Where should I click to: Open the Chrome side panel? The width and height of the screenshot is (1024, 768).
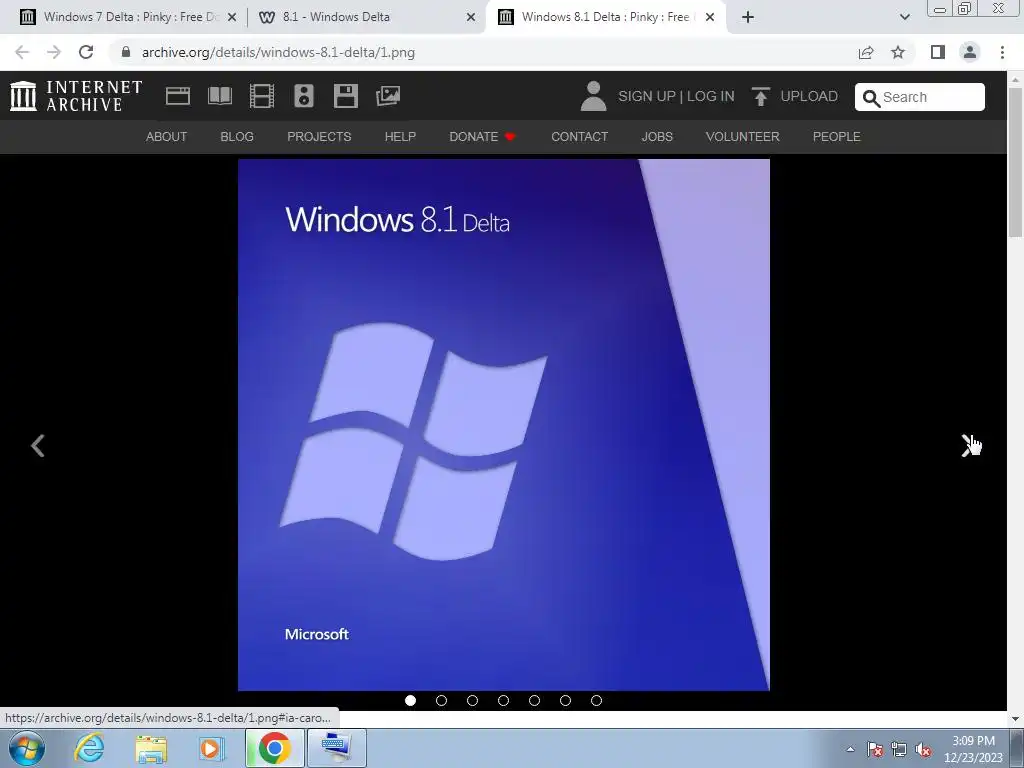pos(938,52)
